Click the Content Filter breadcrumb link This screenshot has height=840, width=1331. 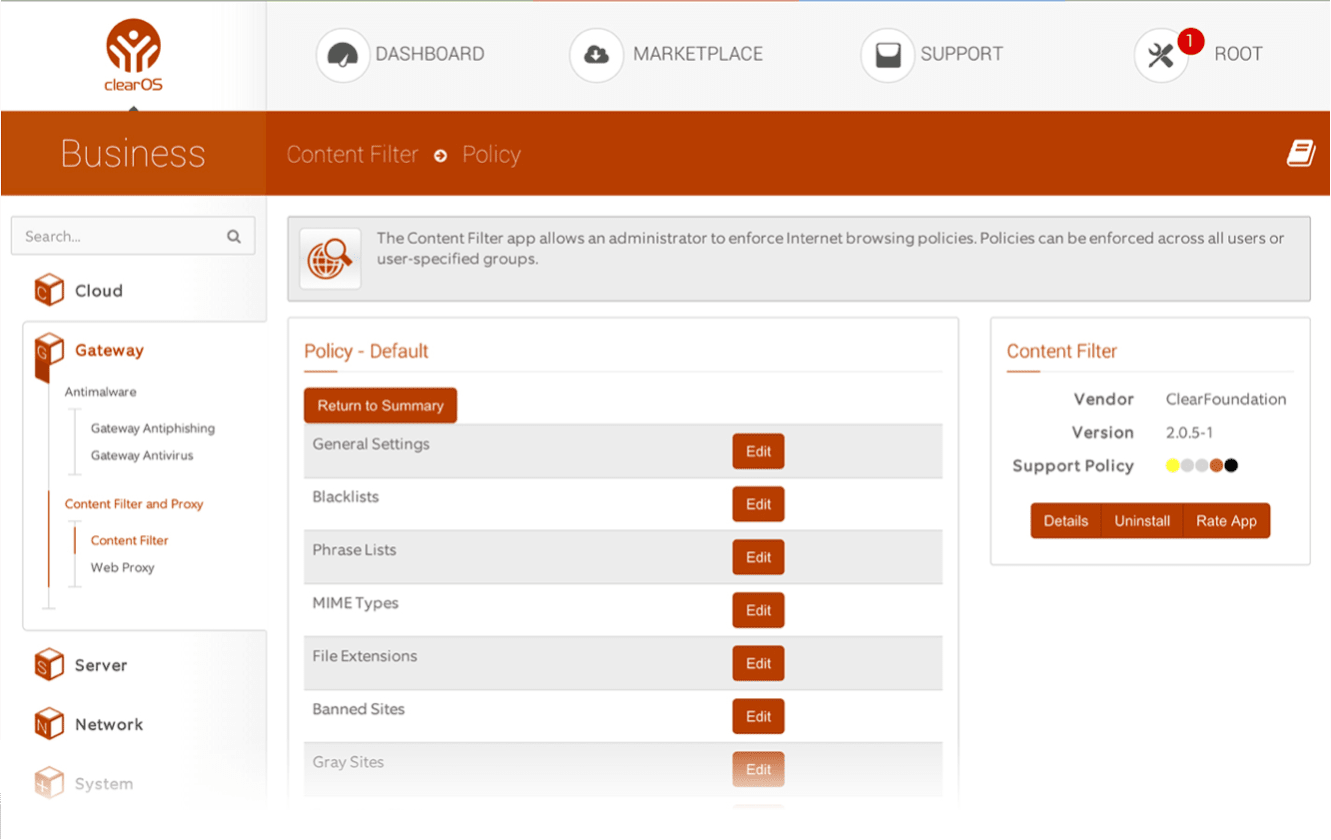352,155
